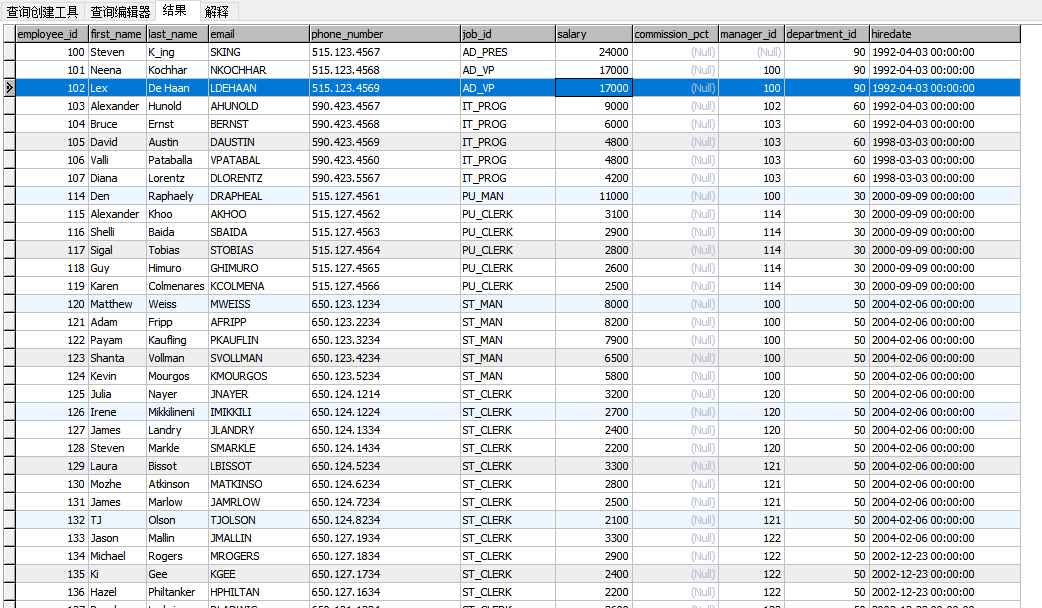Select the 结果 tab

(175, 10)
